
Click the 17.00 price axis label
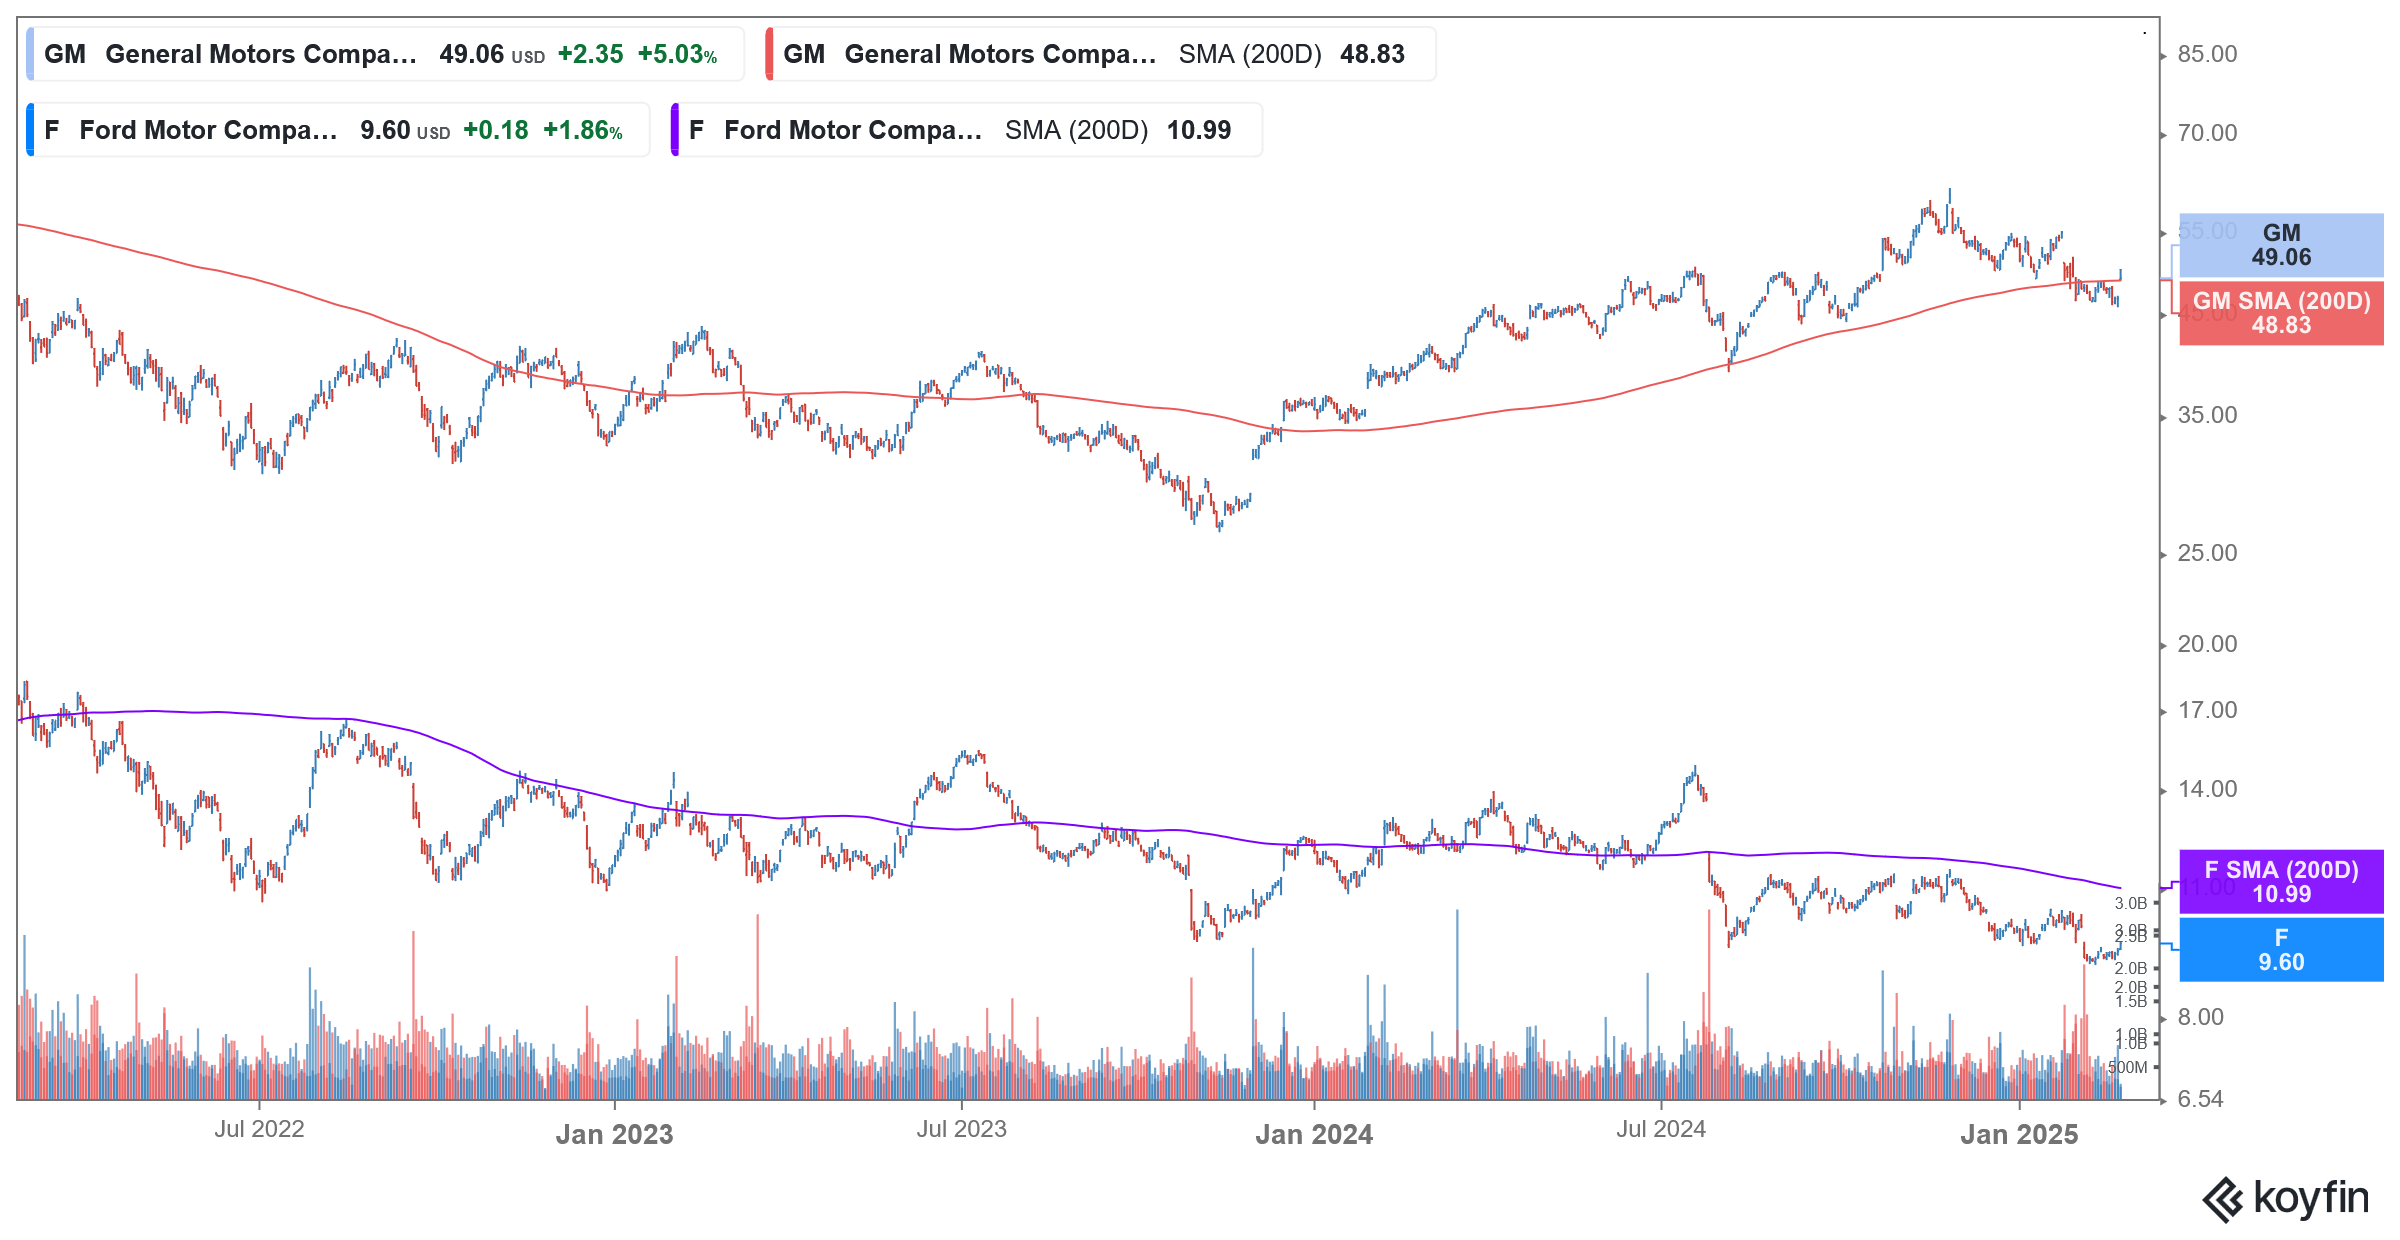point(2207,710)
